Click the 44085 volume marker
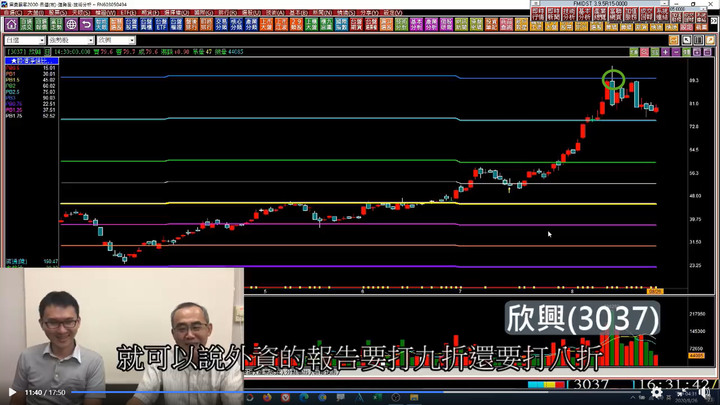Viewport: 720px width, 405px height. pos(697,356)
